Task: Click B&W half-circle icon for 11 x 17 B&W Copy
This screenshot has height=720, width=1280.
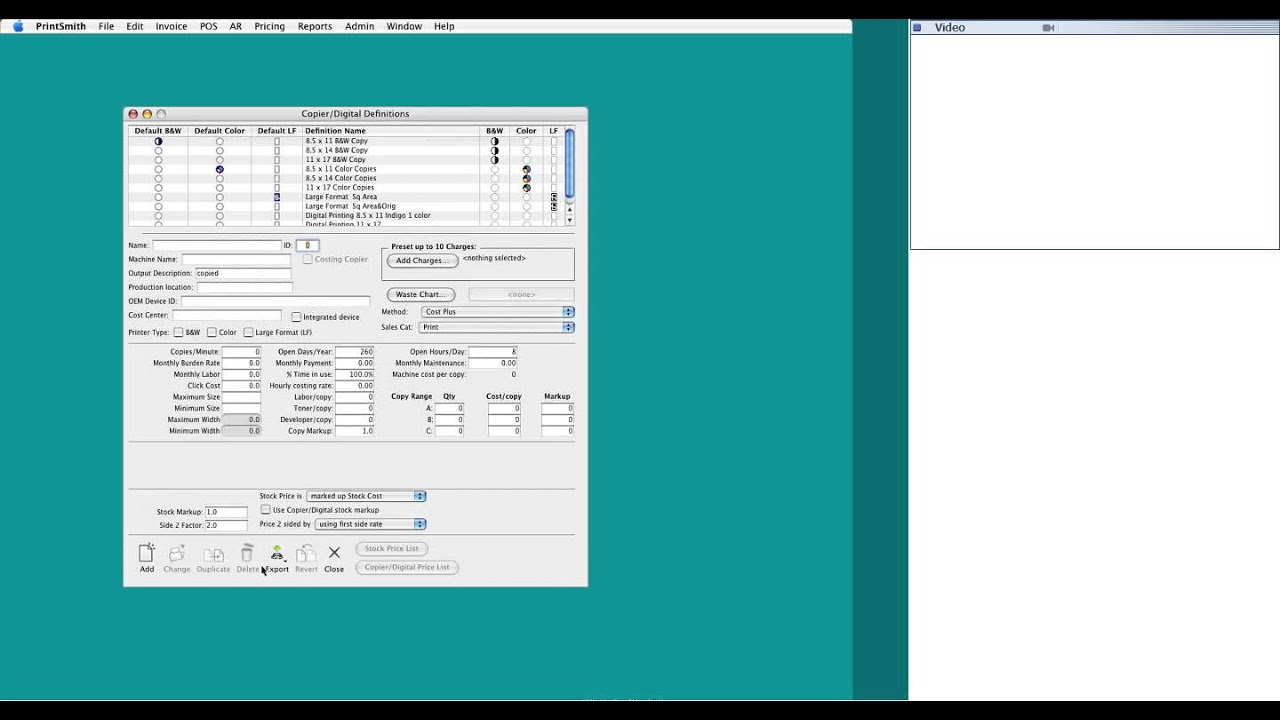Action: click(x=494, y=160)
